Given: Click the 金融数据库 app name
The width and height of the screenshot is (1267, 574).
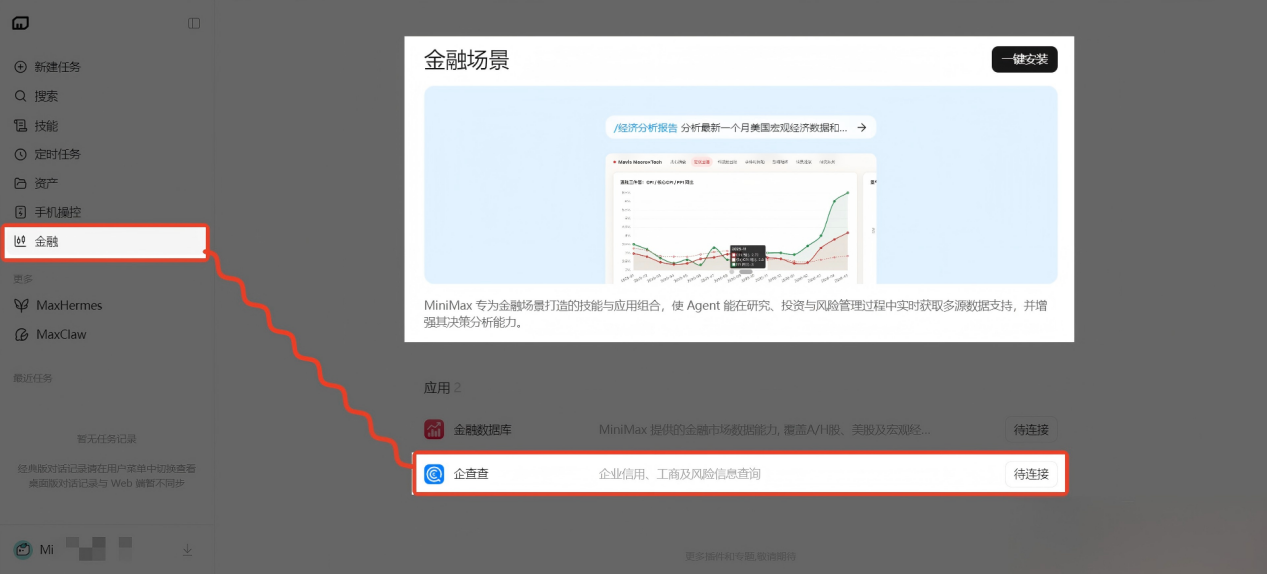Looking at the screenshot, I should click(483, 430).
